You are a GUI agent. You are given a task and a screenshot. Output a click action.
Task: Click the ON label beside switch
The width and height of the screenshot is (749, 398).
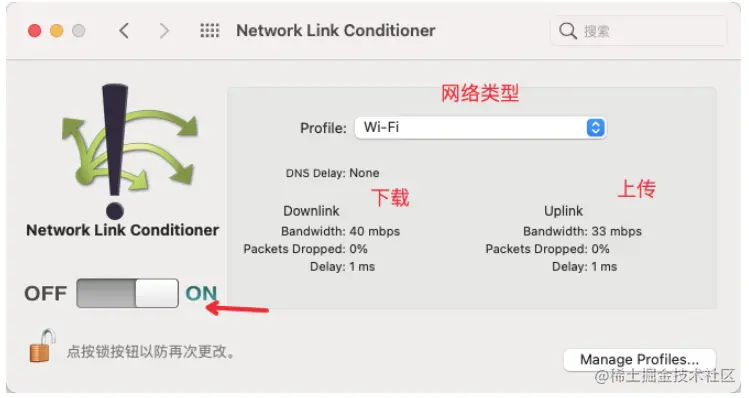tap(201, 293)
